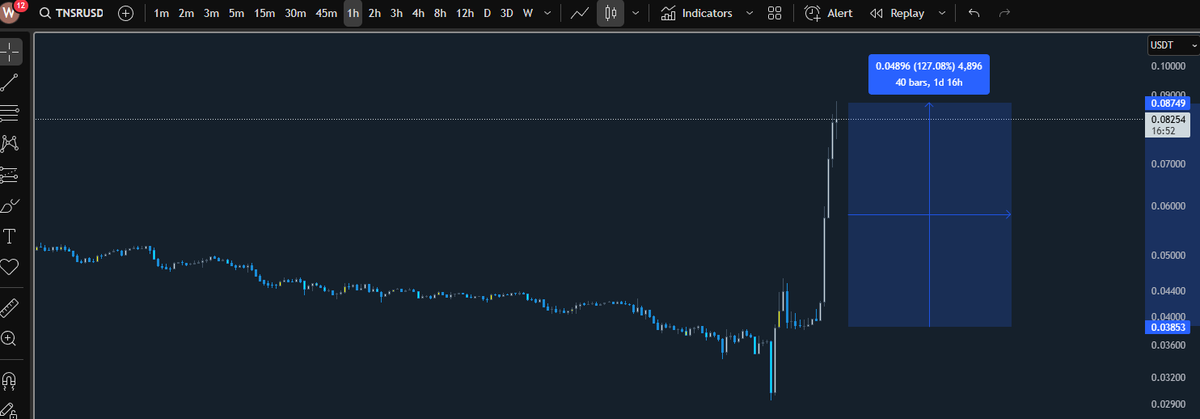Open the TNSRUSD symbol search
This screenshot has height=419, width=1200.
tap(72, 14)
